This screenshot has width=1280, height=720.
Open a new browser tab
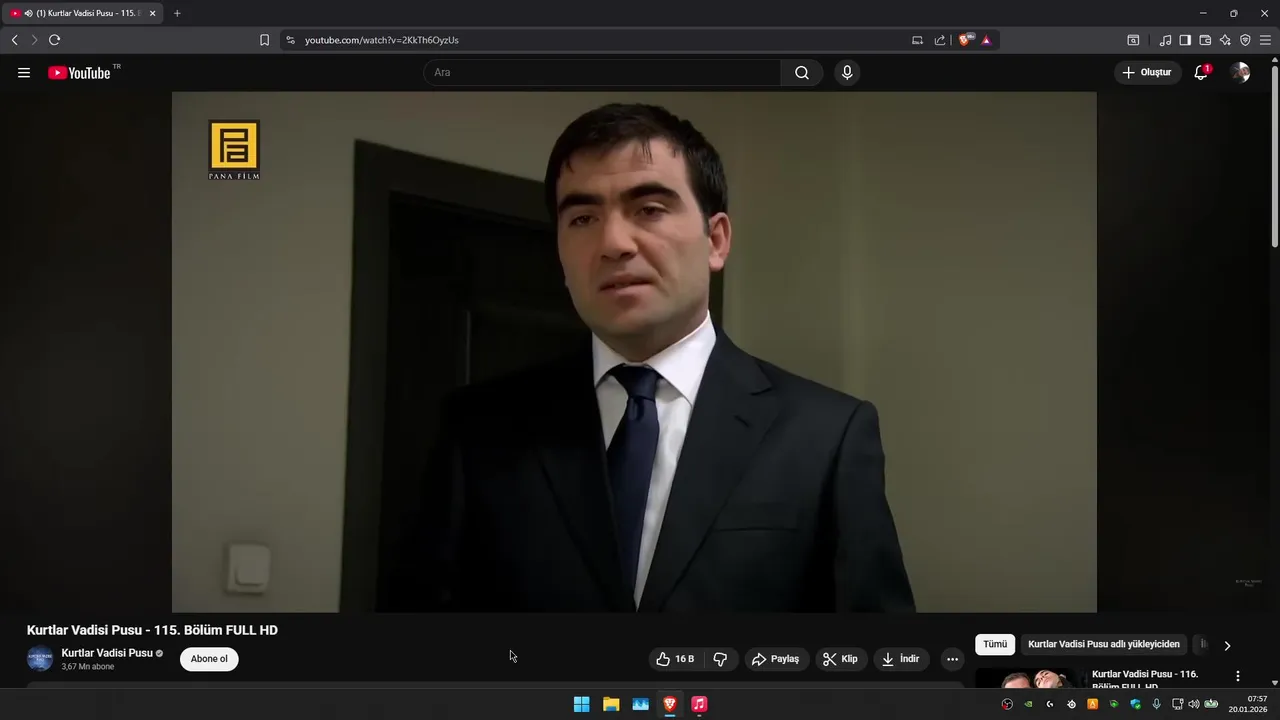(x=177, y=13)
